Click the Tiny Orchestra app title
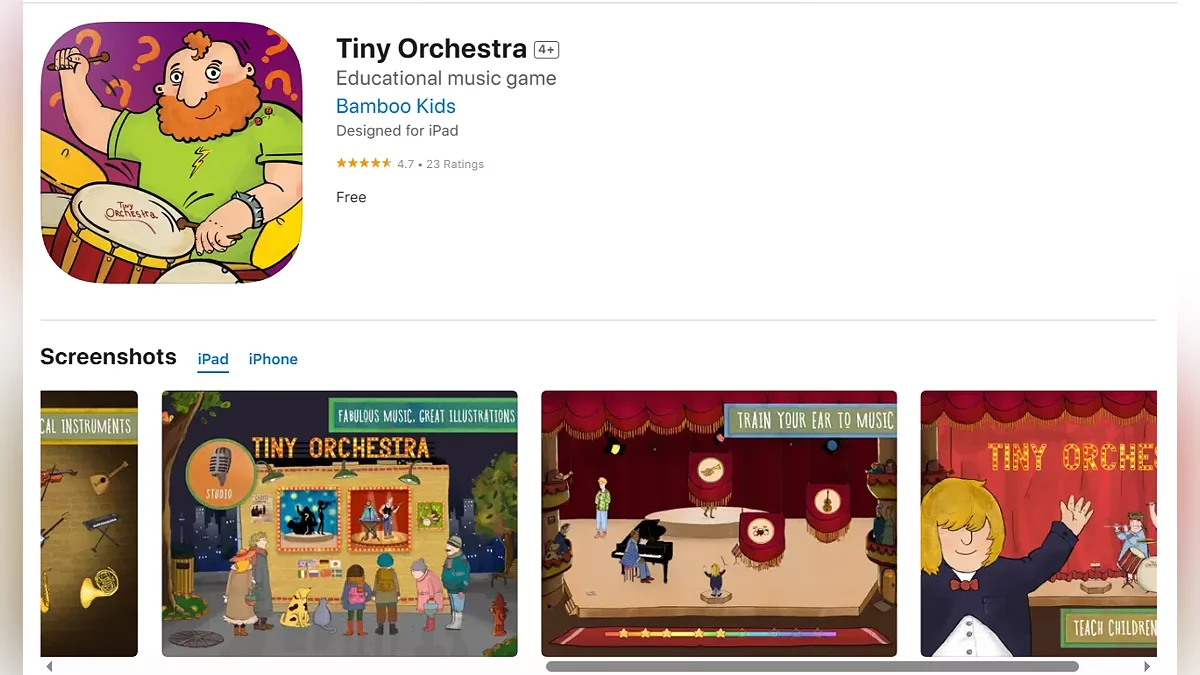Screen dimensions: 1200x675 pyautogui.click(x=431, y=48)
